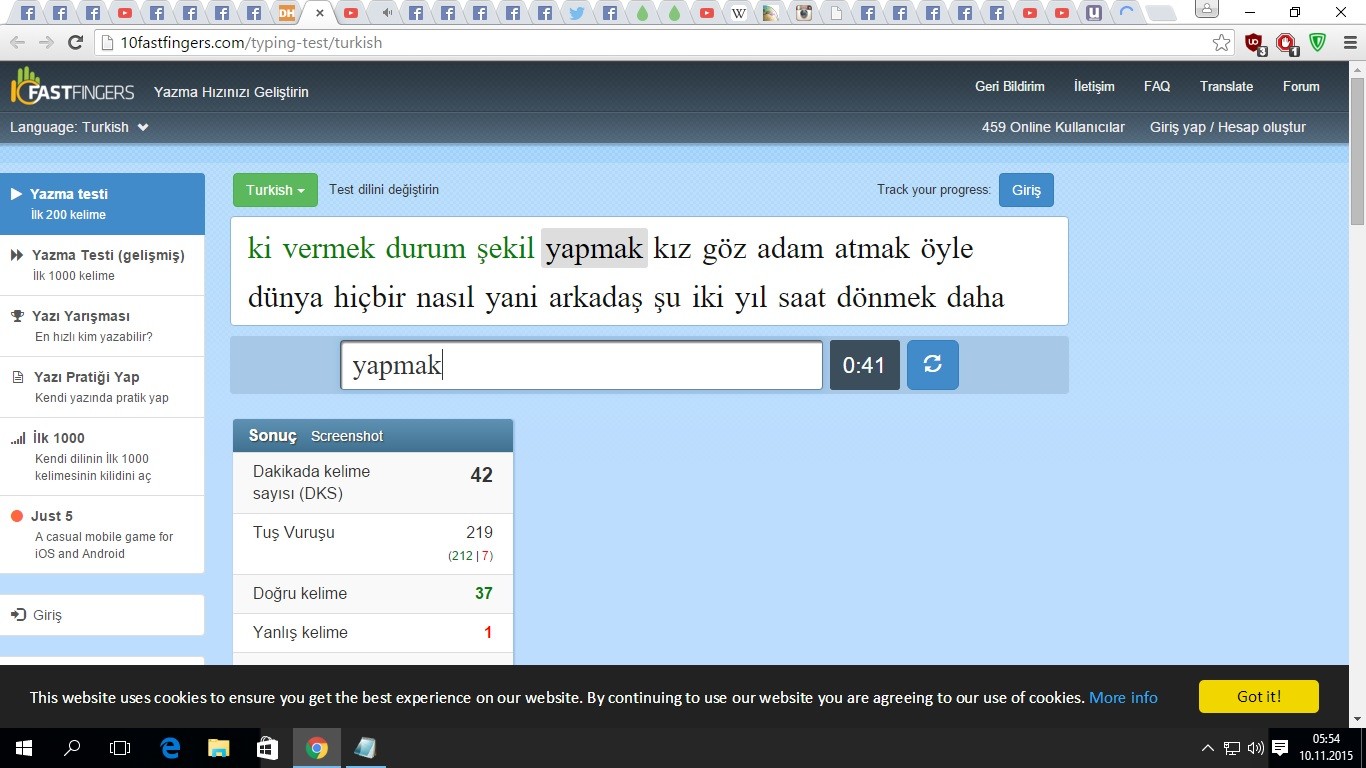Launch Microsoft Edge from the taskbar
This screenshot has width=1366, height=768.
(x=170, y=747)
